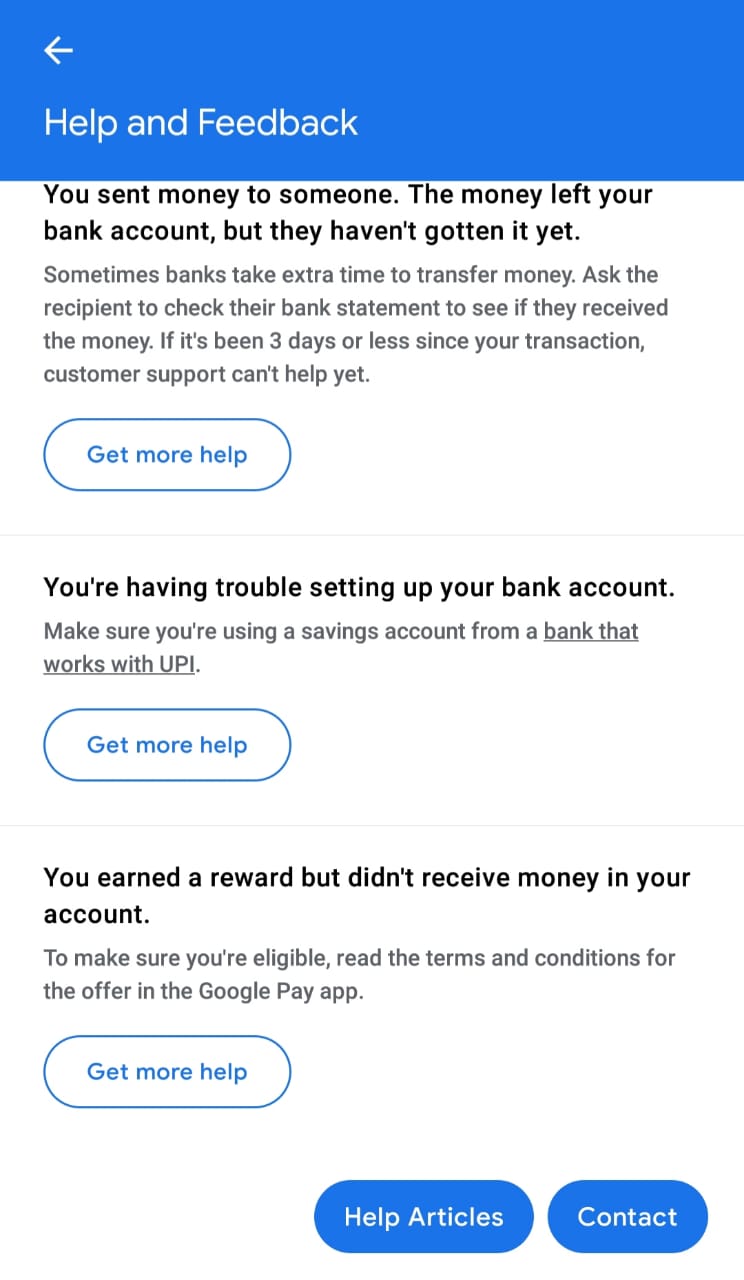Tap the back arrow in the header

(58, 50)
